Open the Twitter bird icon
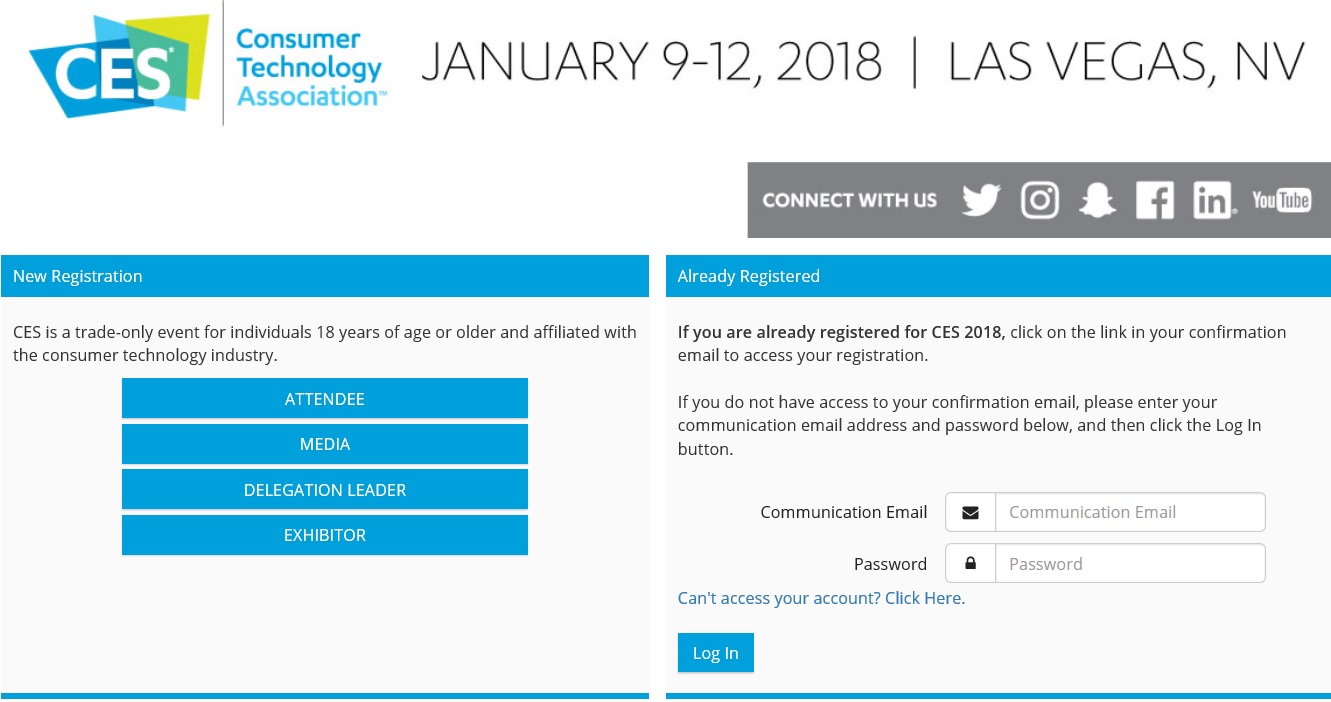The height and width of the screenshot is (702, 1331). [x=981, y=200]
